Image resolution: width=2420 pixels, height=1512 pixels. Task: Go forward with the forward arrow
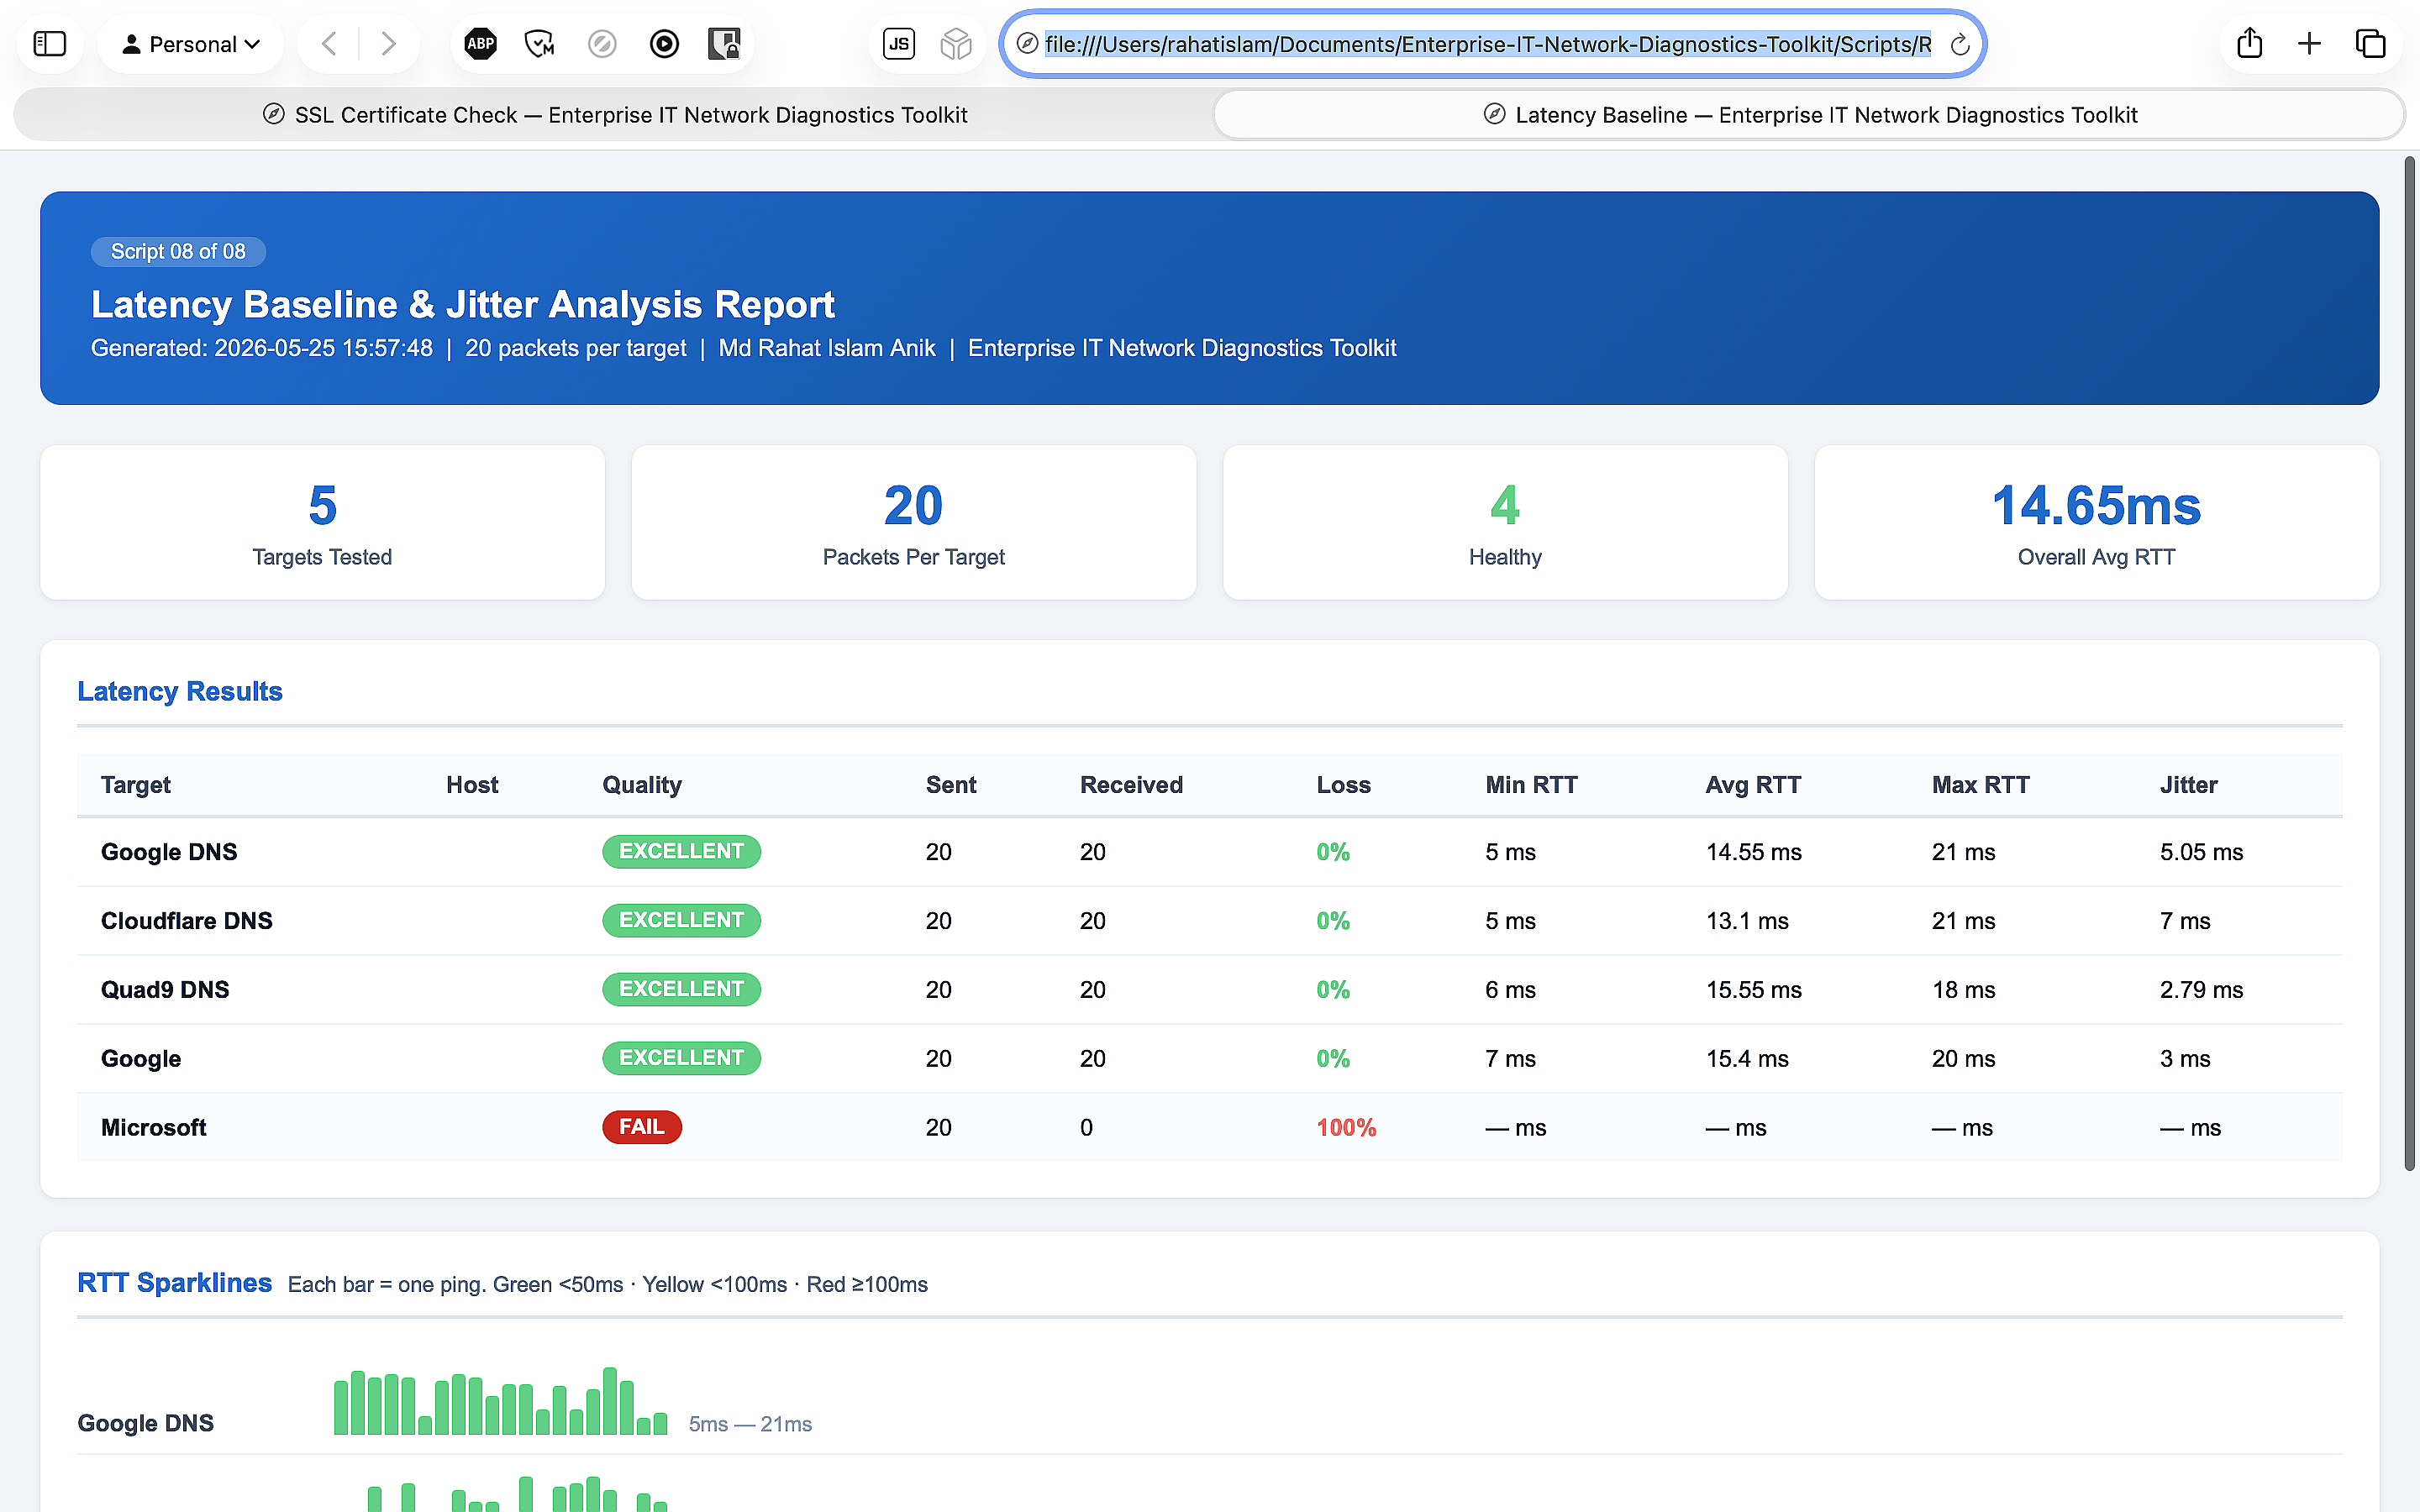point(388,44)
